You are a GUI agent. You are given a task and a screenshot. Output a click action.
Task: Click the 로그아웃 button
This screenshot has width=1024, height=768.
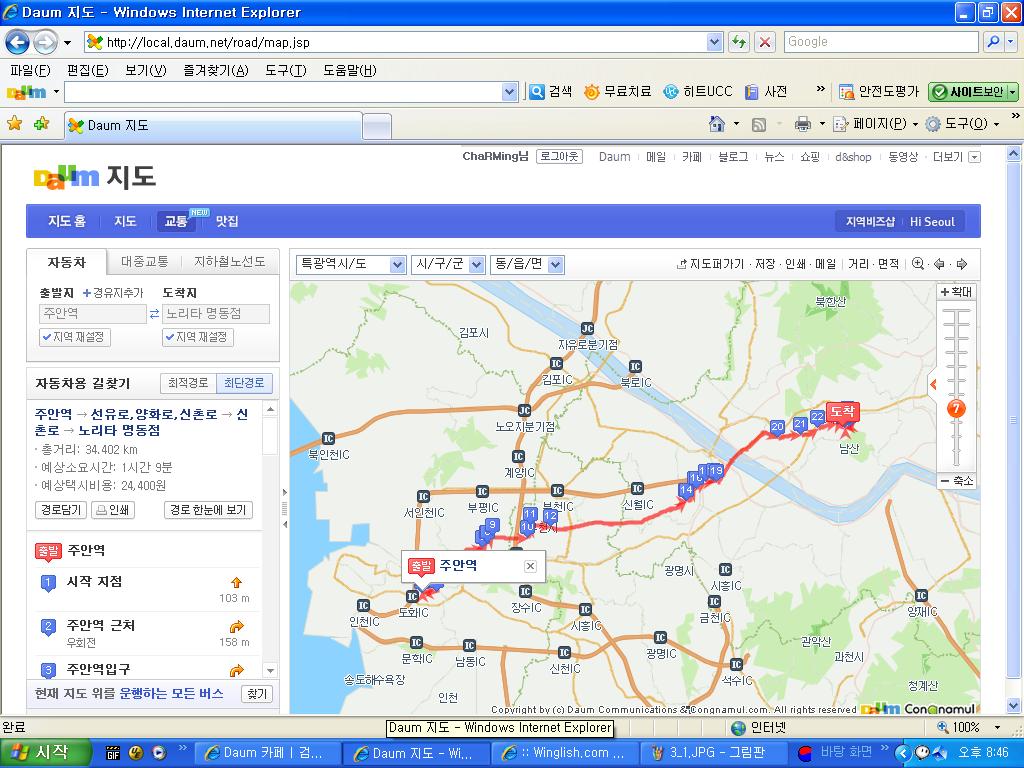click(559, 157)
